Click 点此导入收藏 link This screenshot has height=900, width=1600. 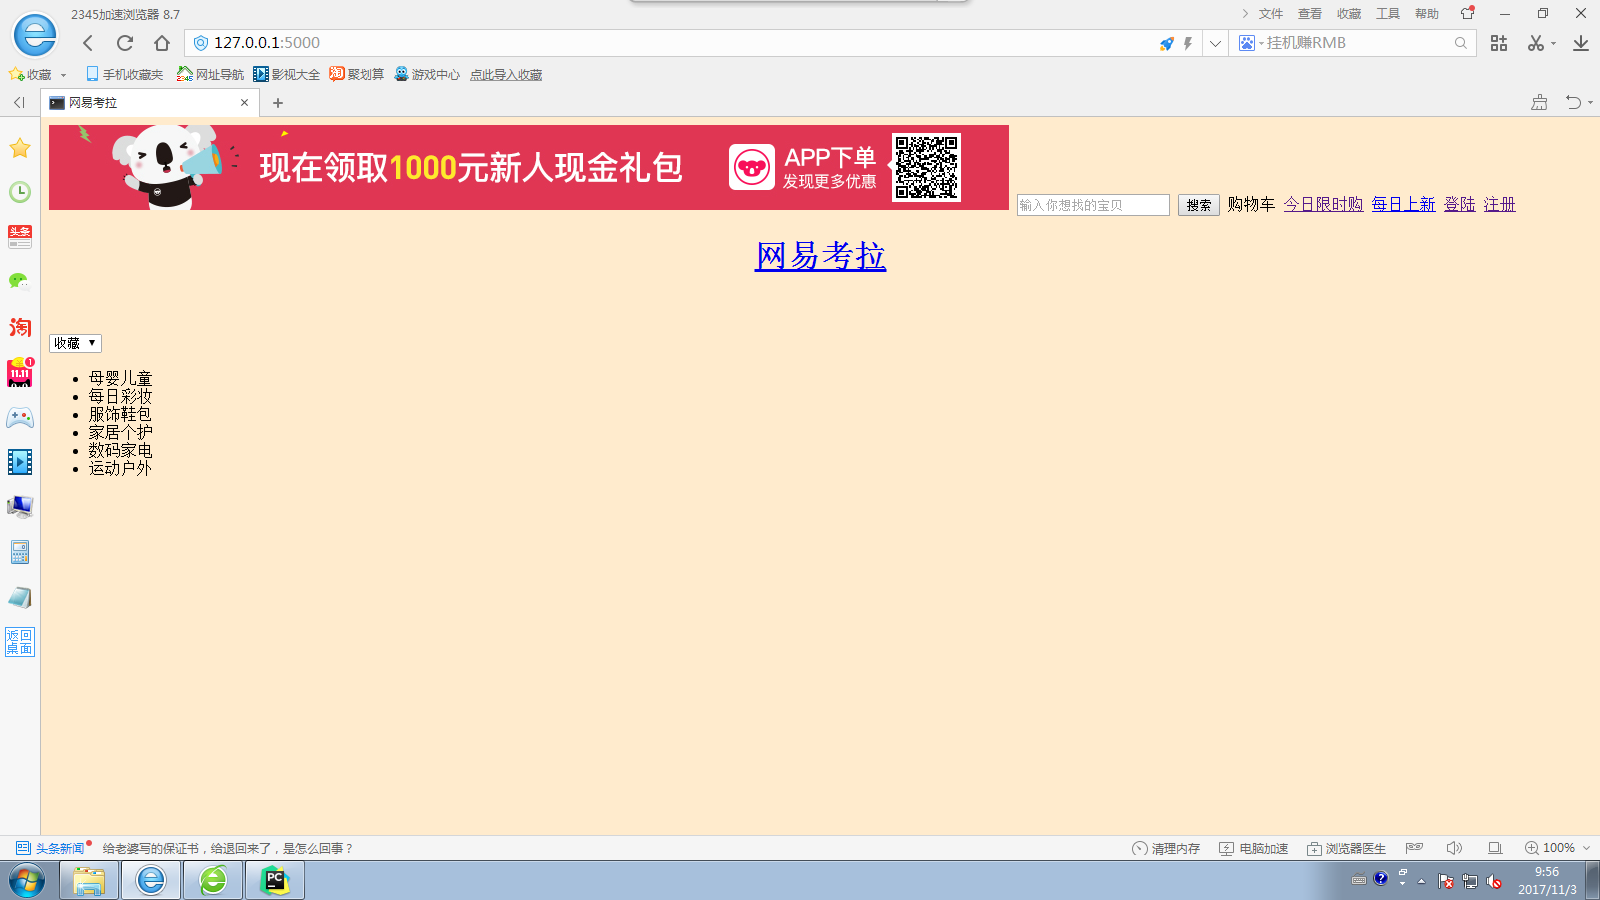coord(506,75)
